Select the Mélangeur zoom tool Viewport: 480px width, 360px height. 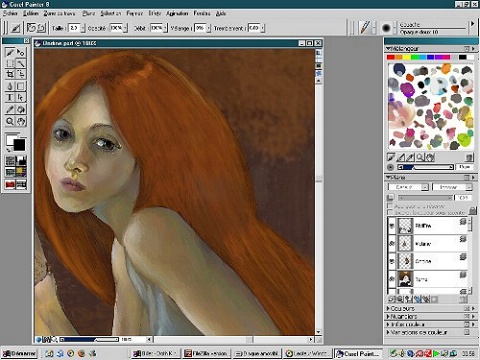[x=420, y=157]
